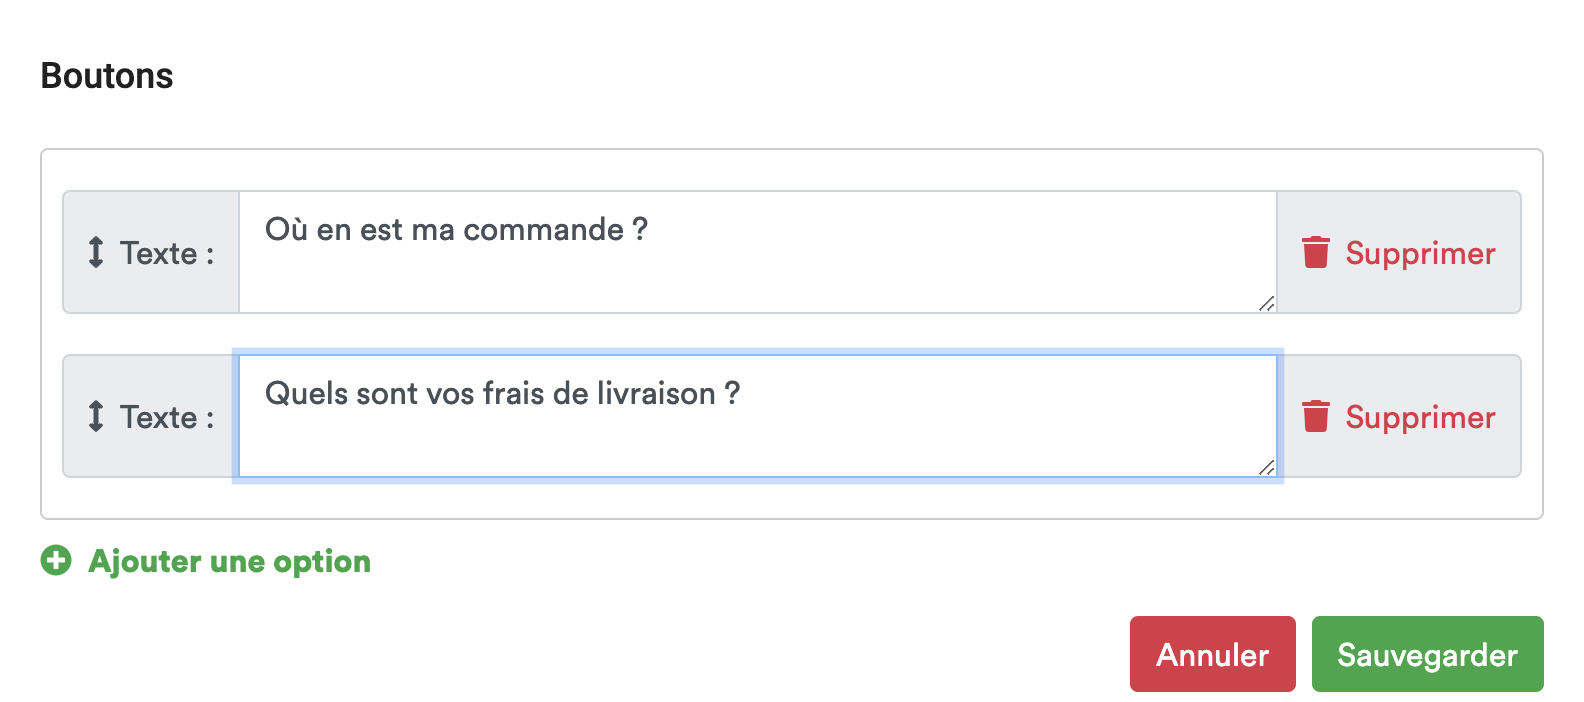Save the buttons with Sauvegarder
Viewport: 1584px width, 702px height.
(1428, 654)
